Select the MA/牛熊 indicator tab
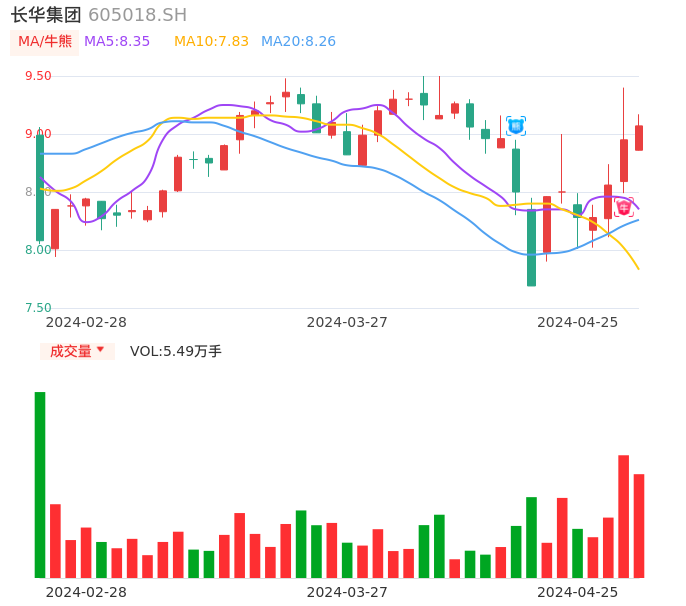 click(45, 42)
